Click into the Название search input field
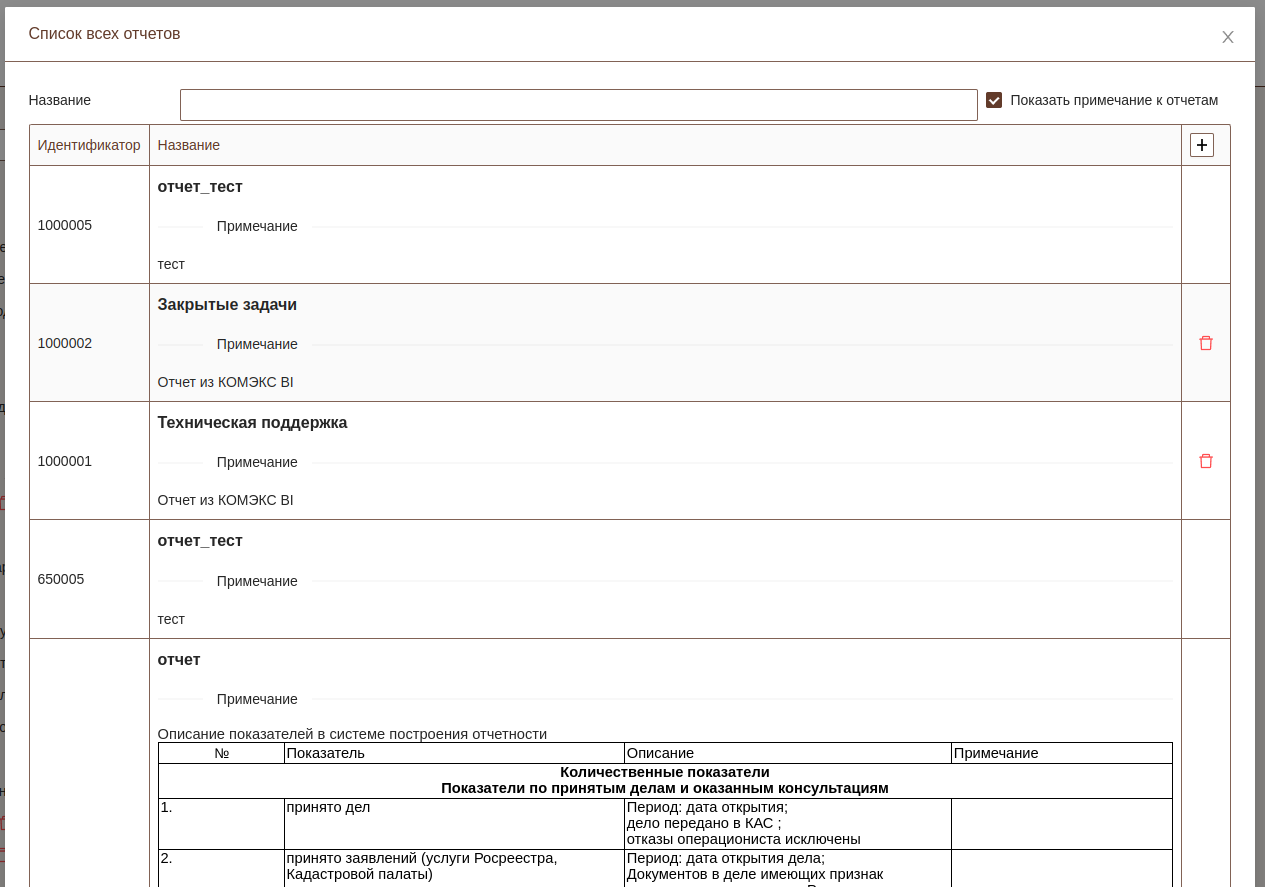The image size is (1265, 887). 578,105
